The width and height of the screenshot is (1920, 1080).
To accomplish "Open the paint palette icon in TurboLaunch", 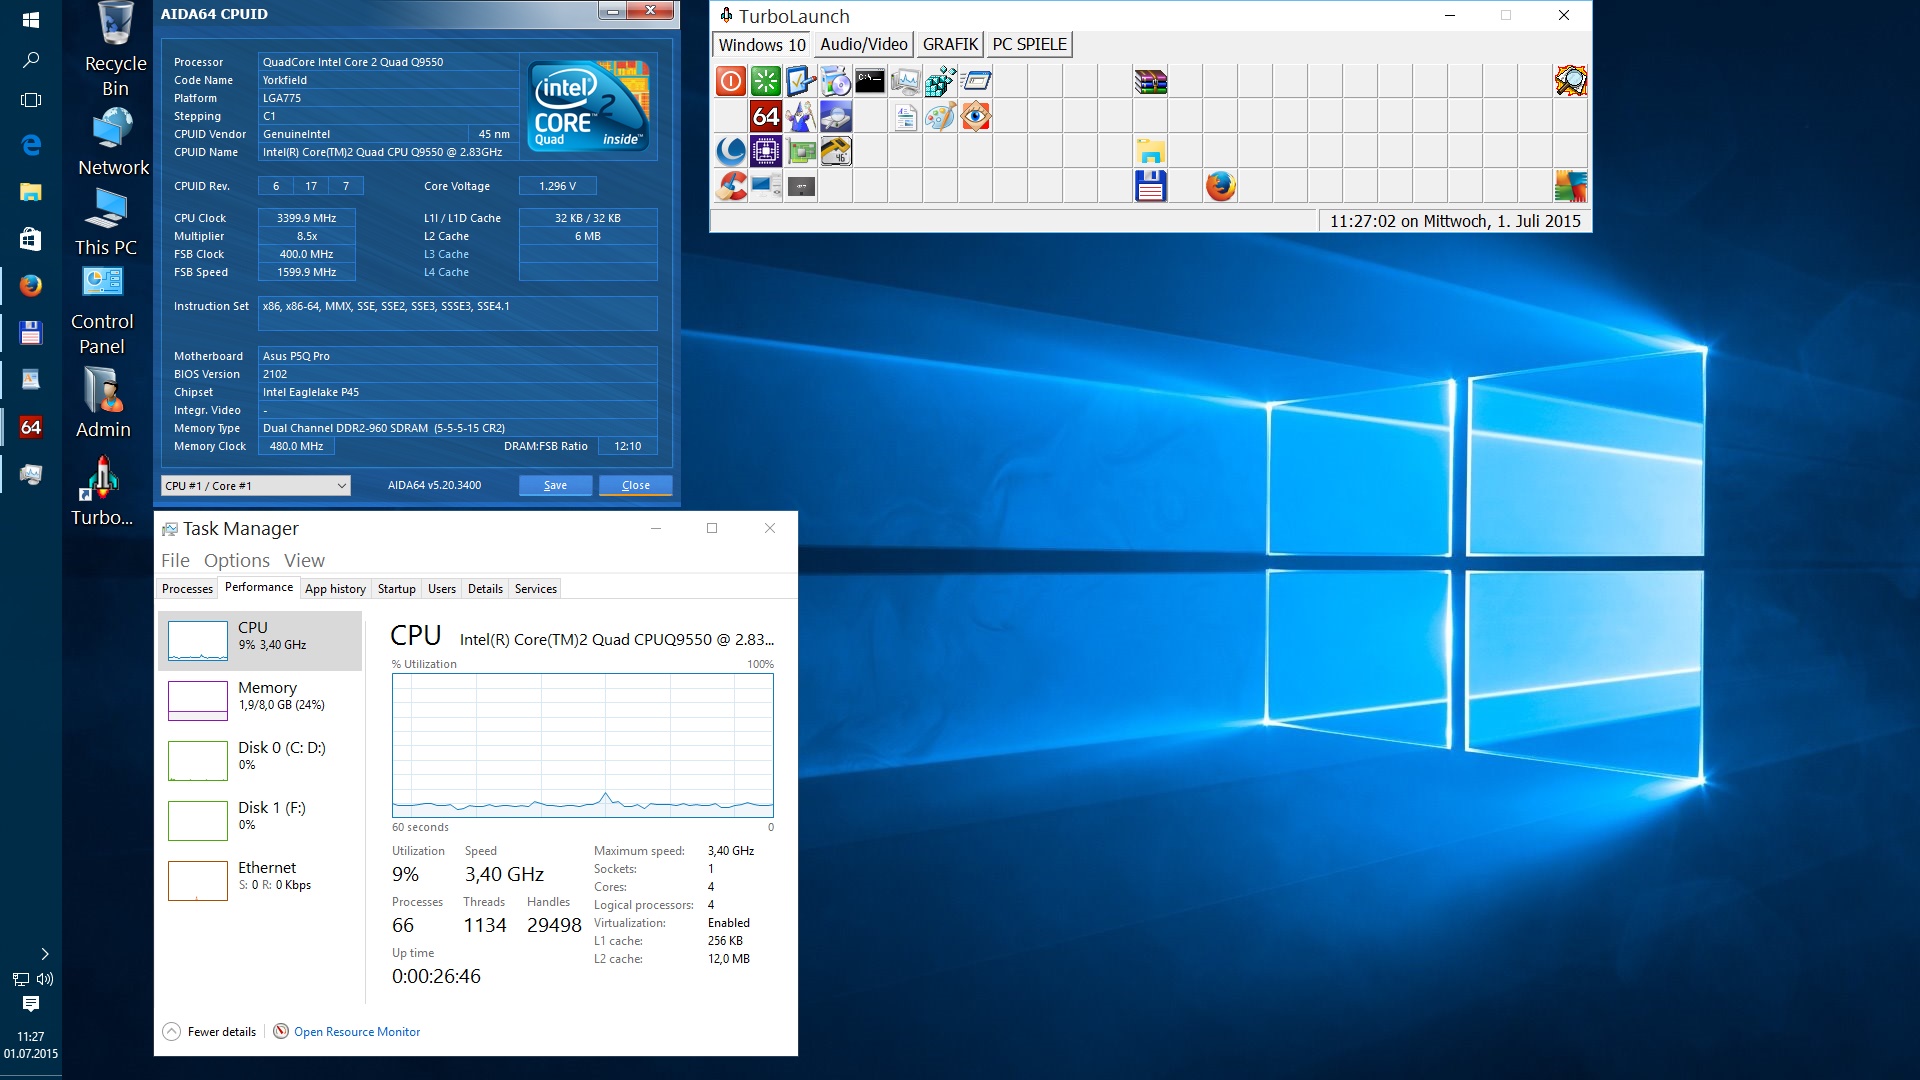I will point(940,116).
